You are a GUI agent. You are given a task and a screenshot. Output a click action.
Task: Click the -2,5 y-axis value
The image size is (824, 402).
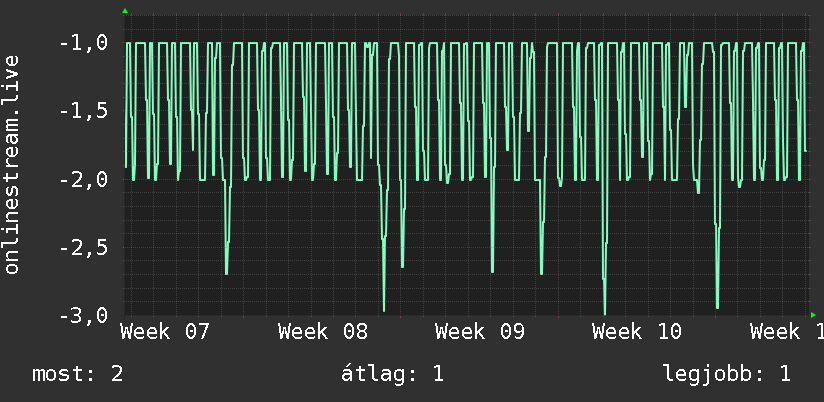point(84,247)
